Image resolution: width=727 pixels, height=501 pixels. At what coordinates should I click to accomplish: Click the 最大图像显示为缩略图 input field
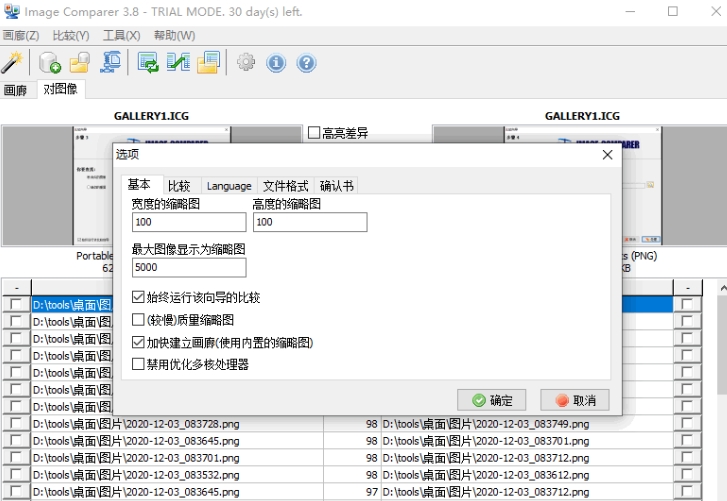coord(188,268)
